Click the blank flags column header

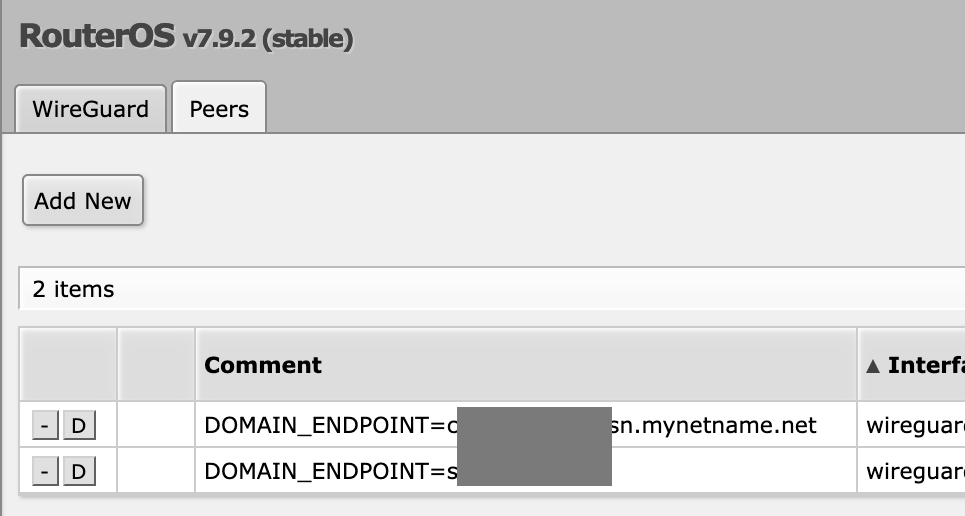156,365
